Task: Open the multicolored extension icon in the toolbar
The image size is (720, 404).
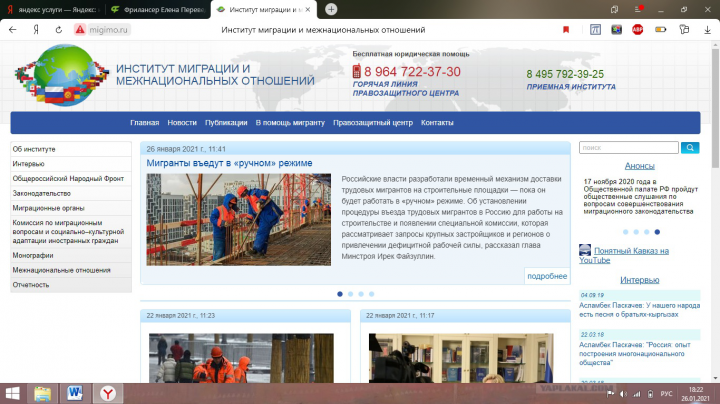Action: tap(616, 30)
